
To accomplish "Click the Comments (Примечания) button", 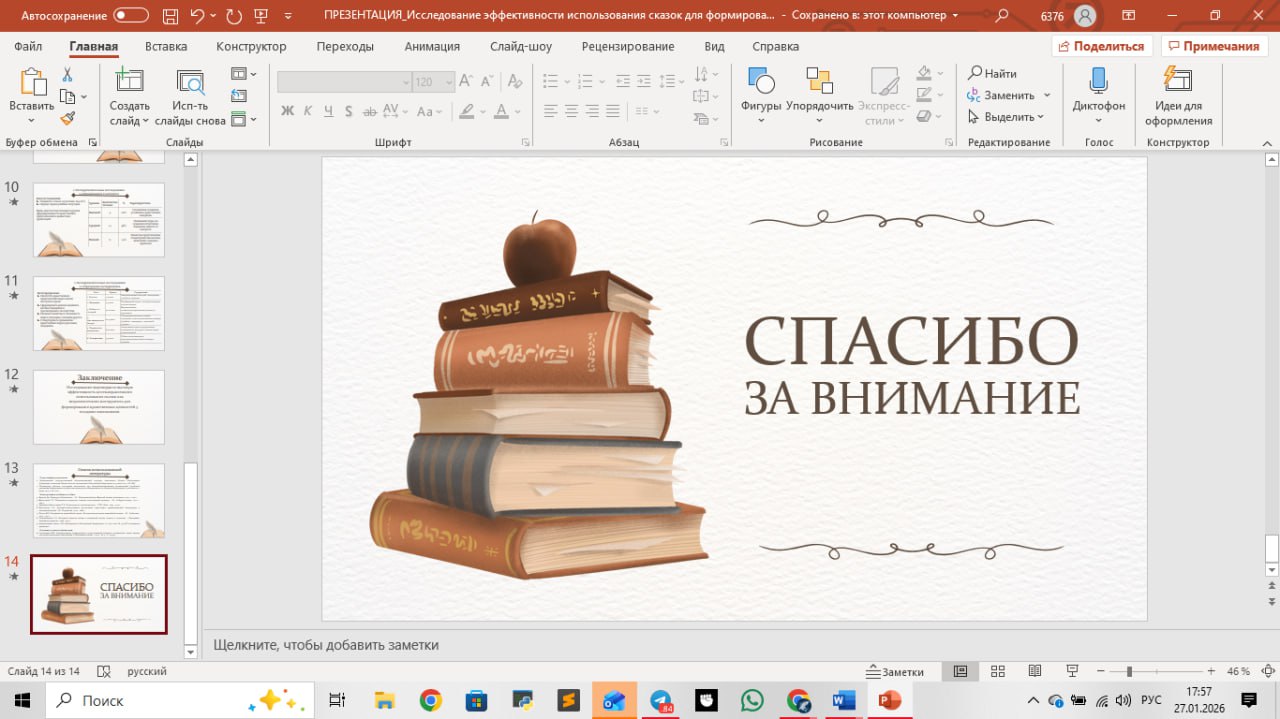I will 1213,46.
